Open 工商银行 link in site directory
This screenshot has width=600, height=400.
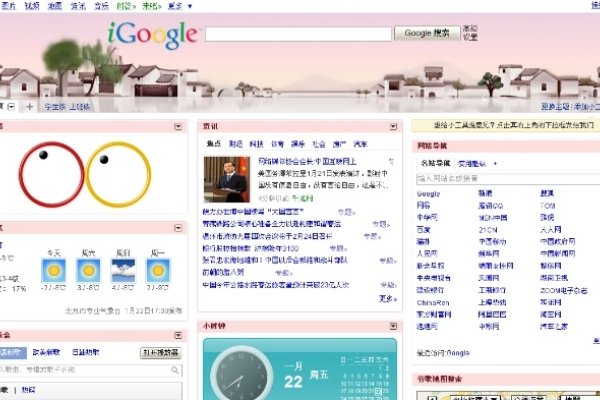point(492,291)
